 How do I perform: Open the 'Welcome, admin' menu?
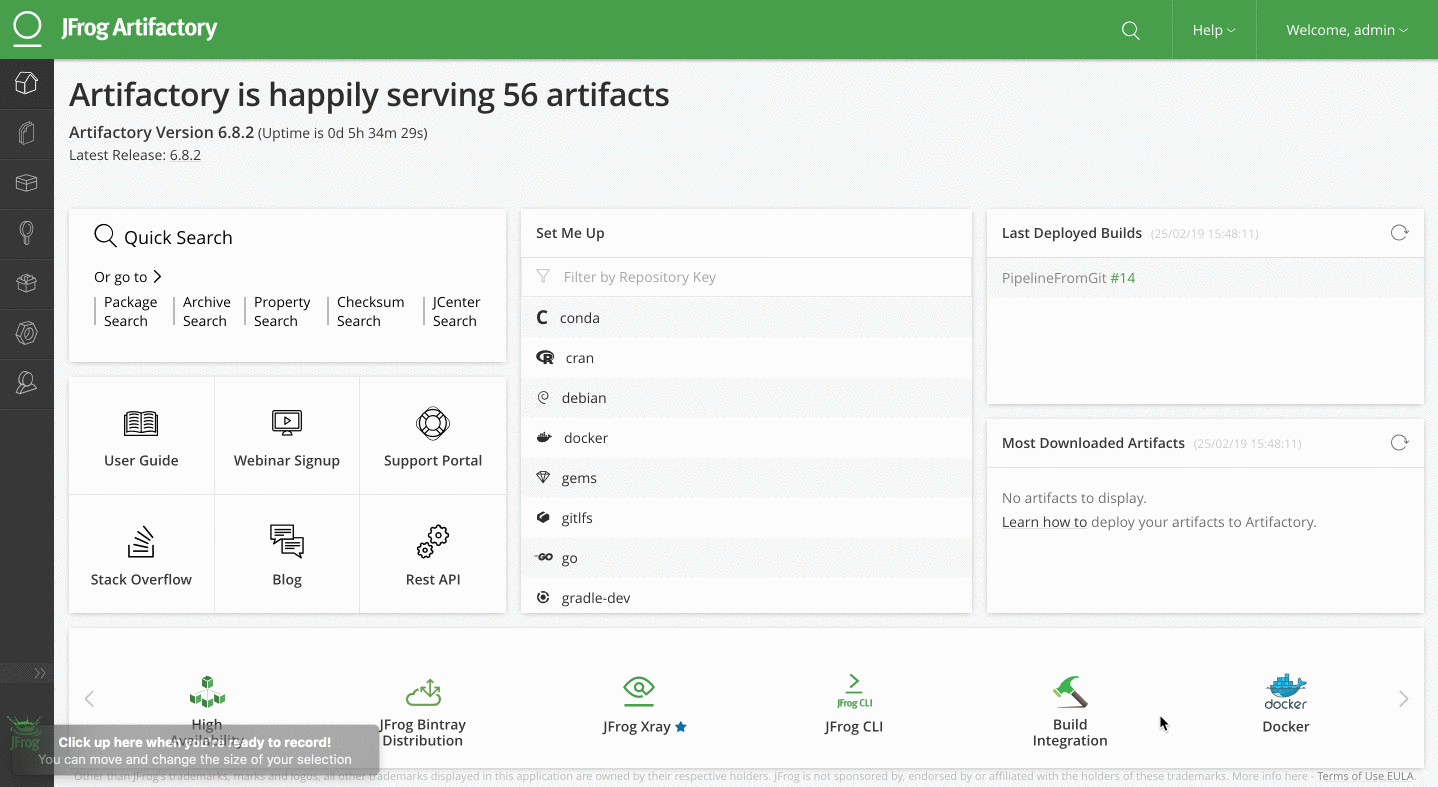pyautogui.click(x=1345, y=30)
